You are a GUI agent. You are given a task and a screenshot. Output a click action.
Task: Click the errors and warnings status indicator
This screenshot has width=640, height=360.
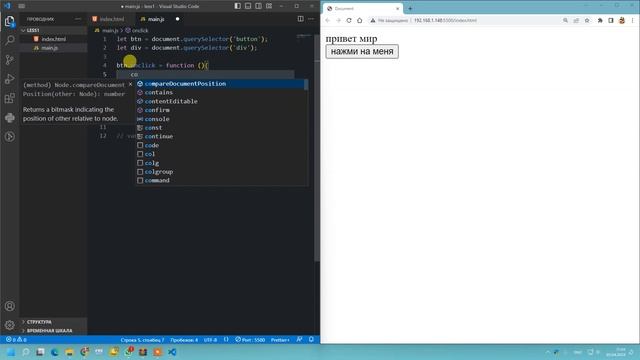16,340
